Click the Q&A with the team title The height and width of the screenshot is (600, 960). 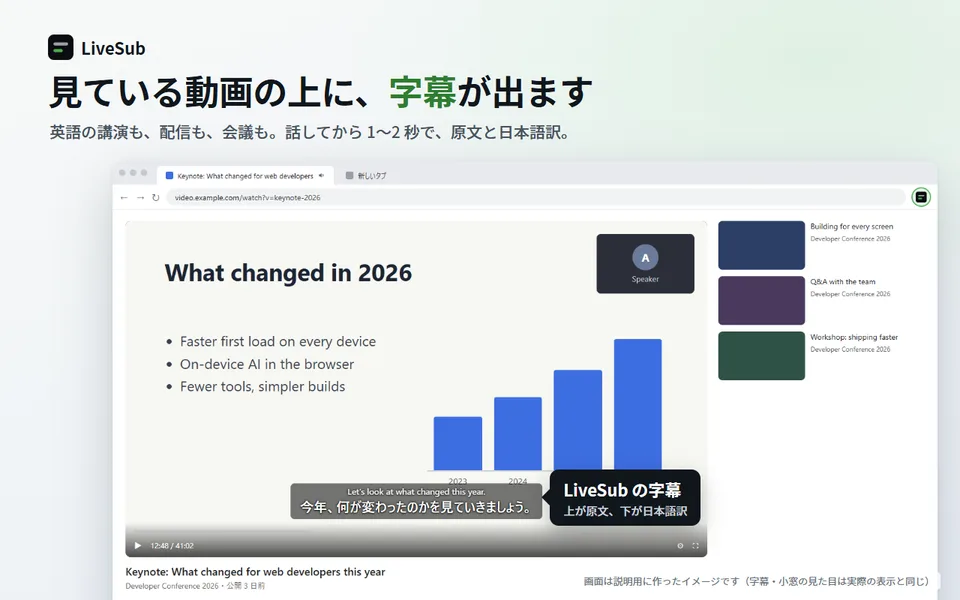[842, 282]
